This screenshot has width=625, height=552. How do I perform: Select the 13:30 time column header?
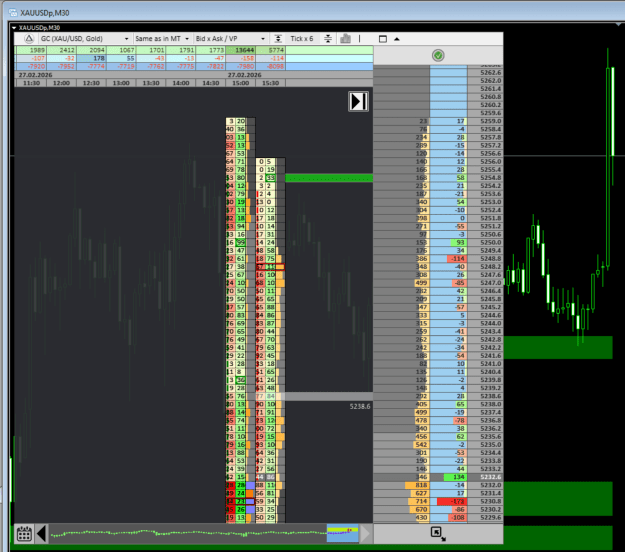(151, 83)
